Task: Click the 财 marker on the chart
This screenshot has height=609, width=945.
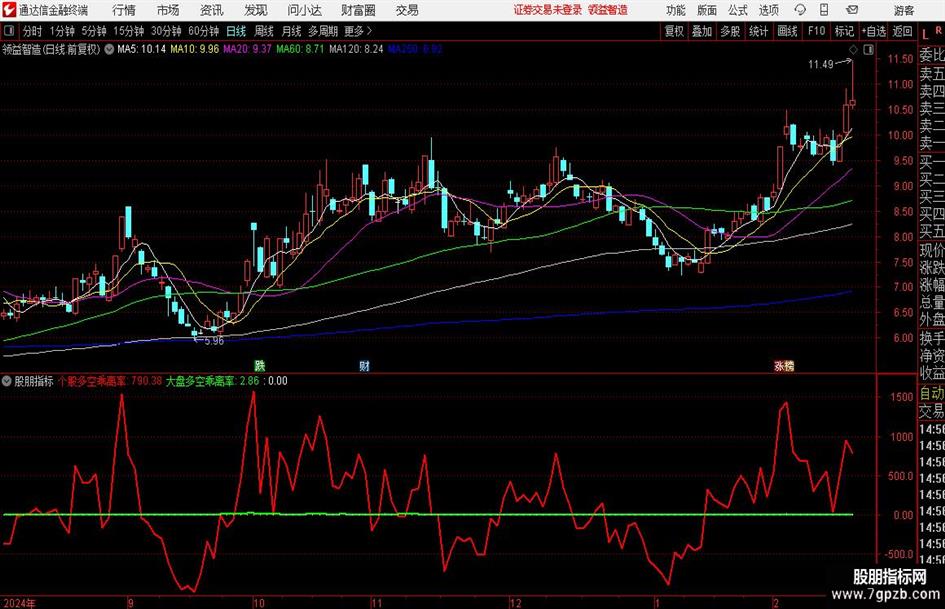Action: [x=364, y=365]
